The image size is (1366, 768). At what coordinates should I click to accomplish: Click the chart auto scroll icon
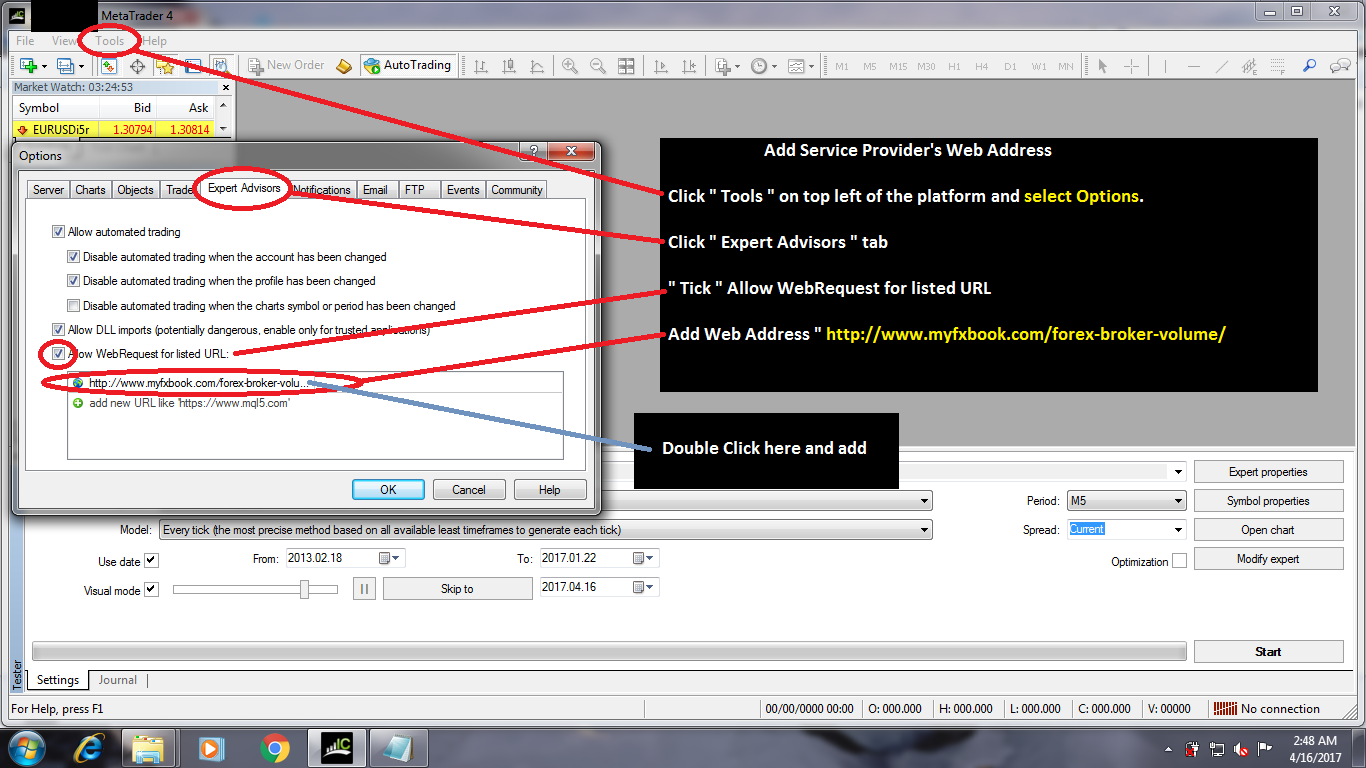[661, 66]
